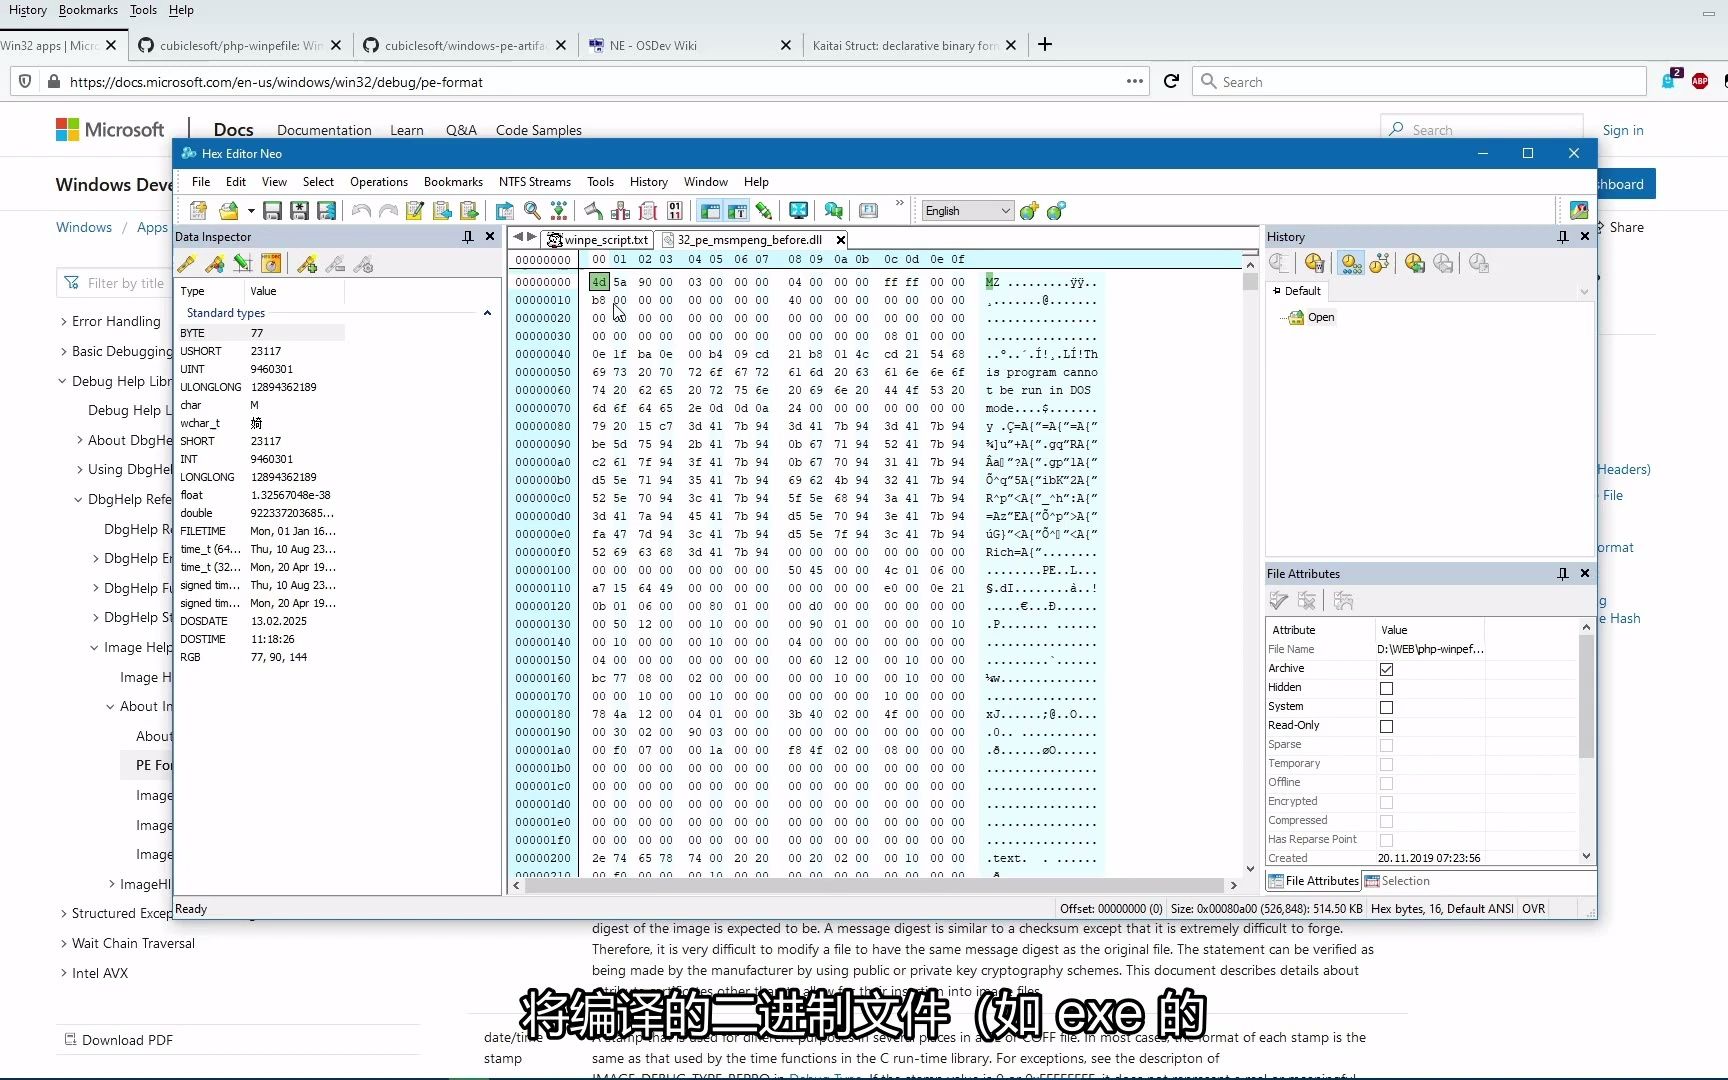Collapse the Standard types group
This screenshot has height=1080, width=1728.
click(487, 313)
